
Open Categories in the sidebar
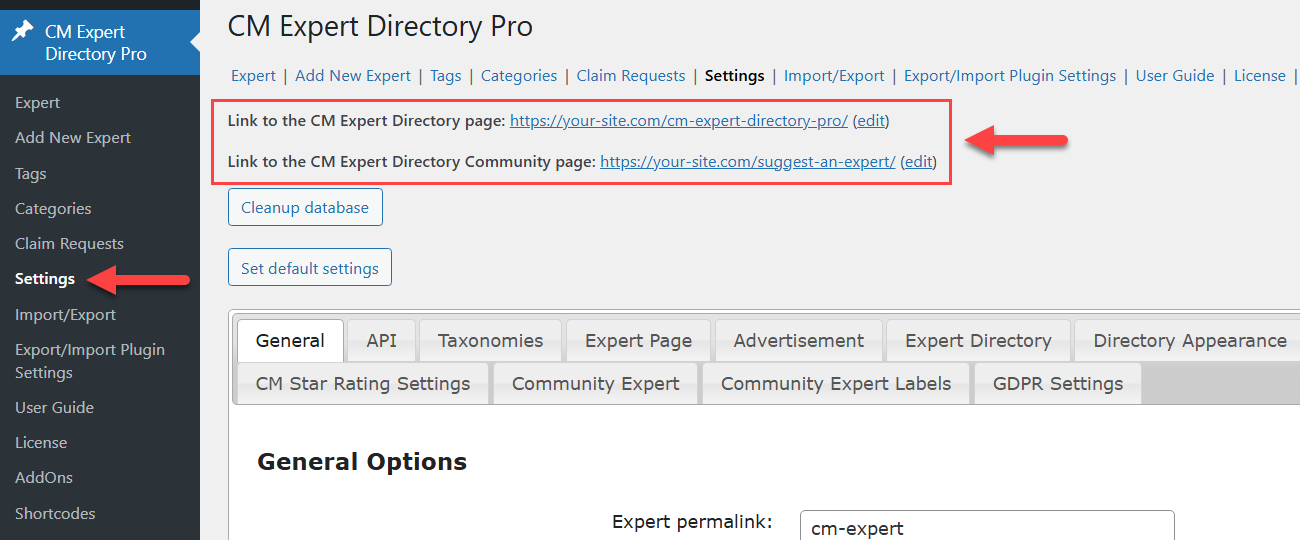point(53,209)
